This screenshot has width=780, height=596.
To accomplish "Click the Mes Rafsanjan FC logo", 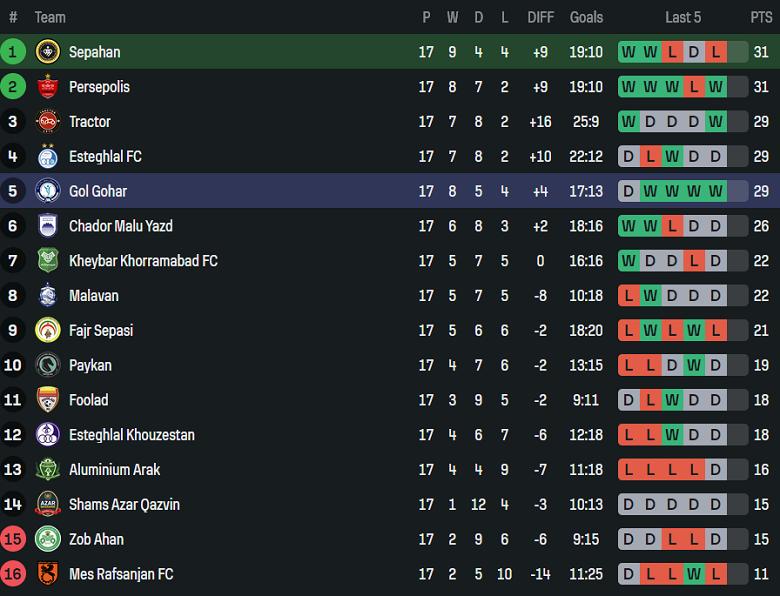I will pyautogui.click(x=48, y=574).
